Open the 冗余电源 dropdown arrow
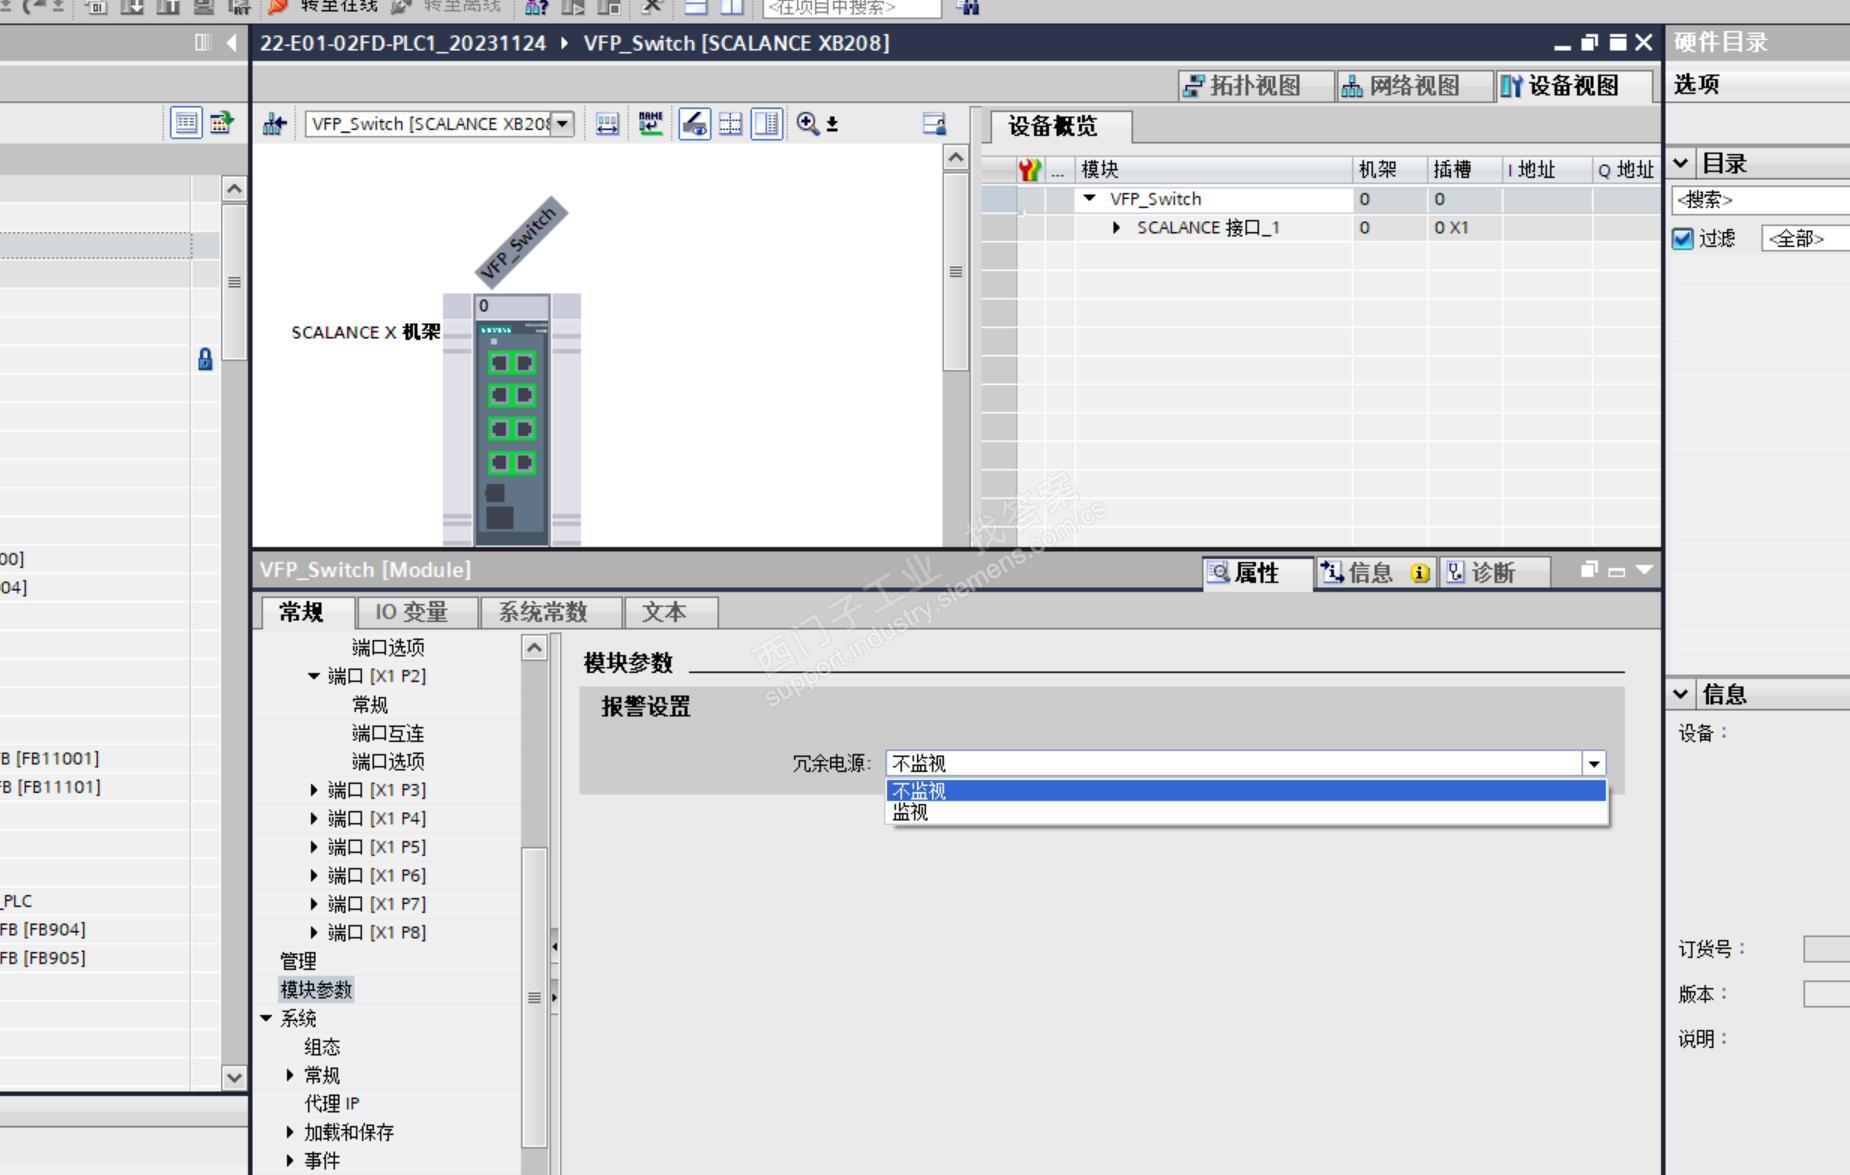The height and width of the screenshot is (1175, 1850). pyautogui.click(x=1594, y=764)
